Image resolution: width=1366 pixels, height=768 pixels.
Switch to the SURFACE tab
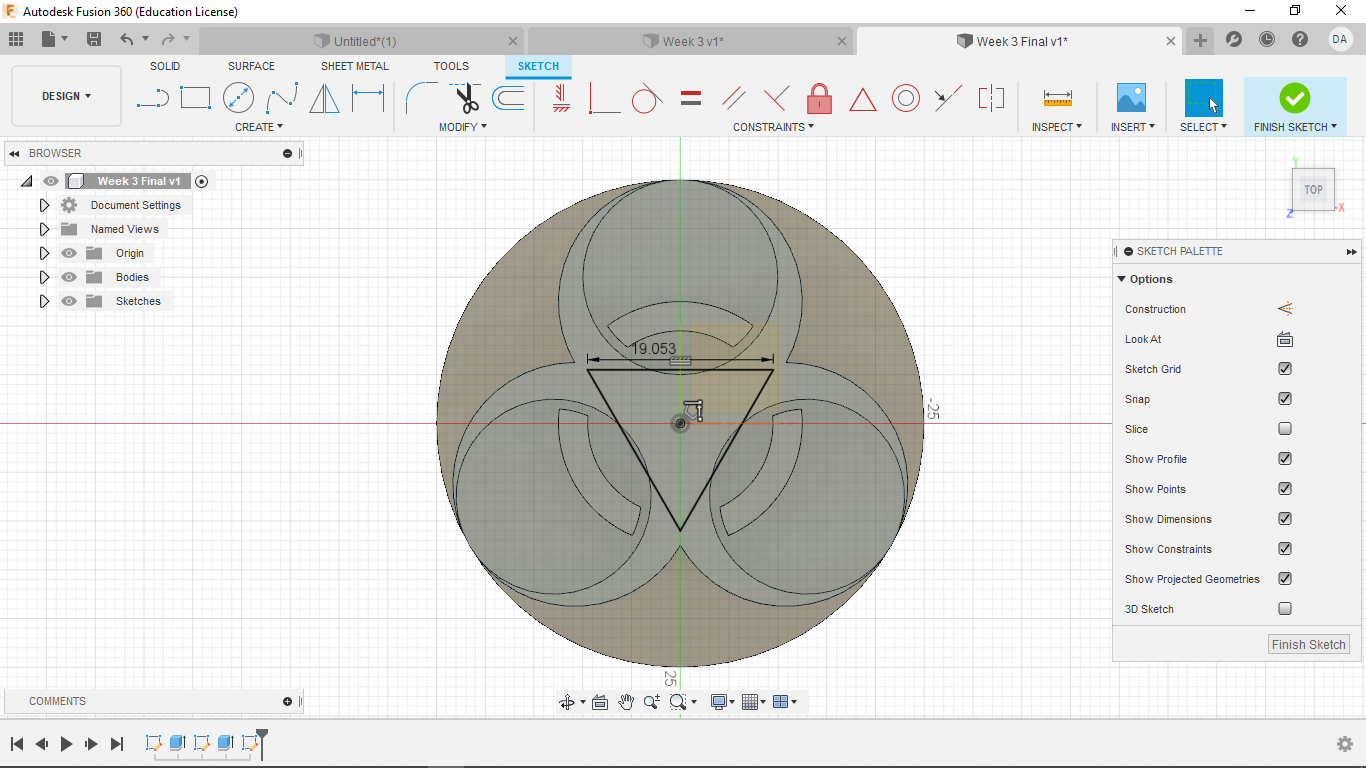[x=251, y=66]
